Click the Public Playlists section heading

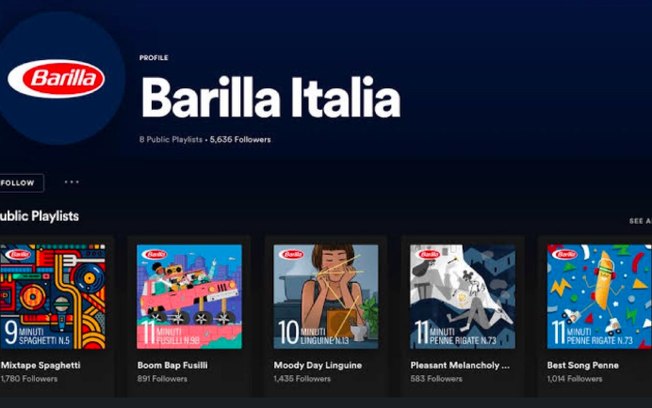39,216
